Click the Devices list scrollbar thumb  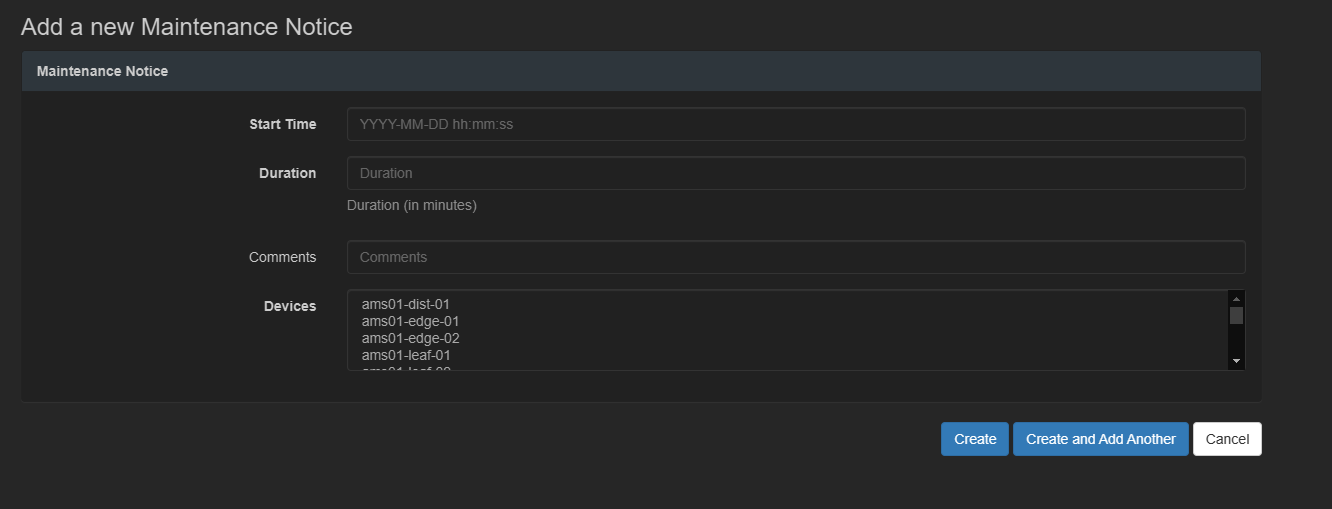click(x=1236, y=316)
